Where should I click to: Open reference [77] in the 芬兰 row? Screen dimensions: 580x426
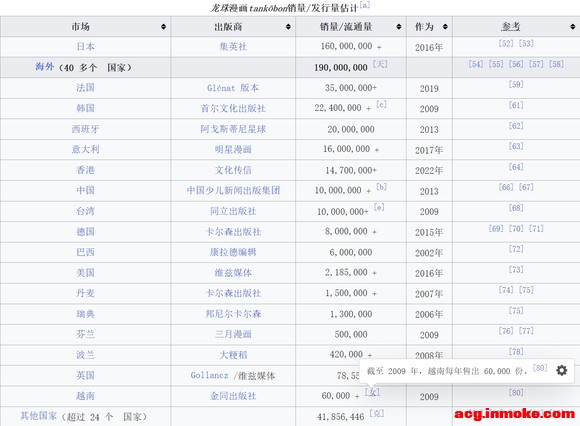pyautogui.click(x=526, y=331)
